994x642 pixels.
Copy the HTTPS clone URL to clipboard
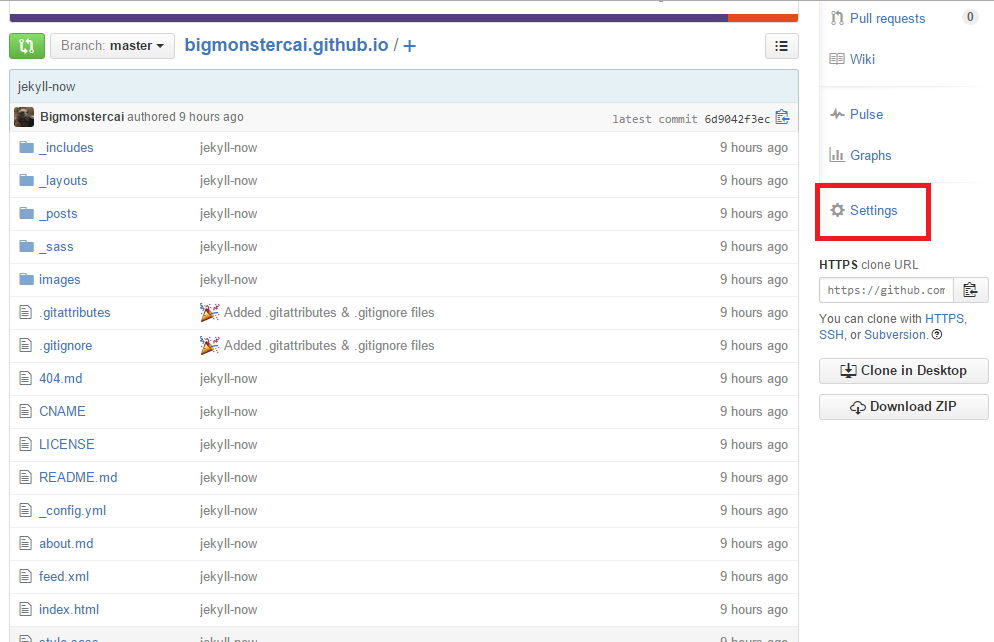coord(969,290)
